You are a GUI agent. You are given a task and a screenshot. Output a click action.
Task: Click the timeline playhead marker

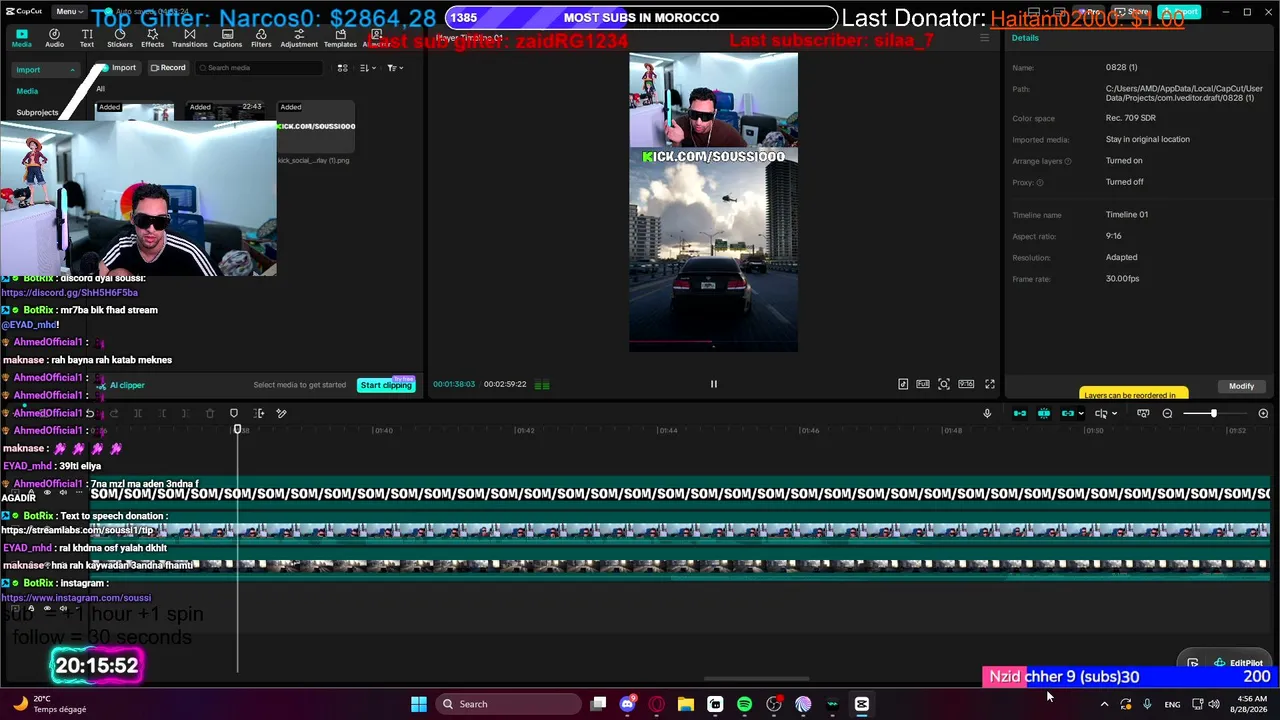(237, 430)
